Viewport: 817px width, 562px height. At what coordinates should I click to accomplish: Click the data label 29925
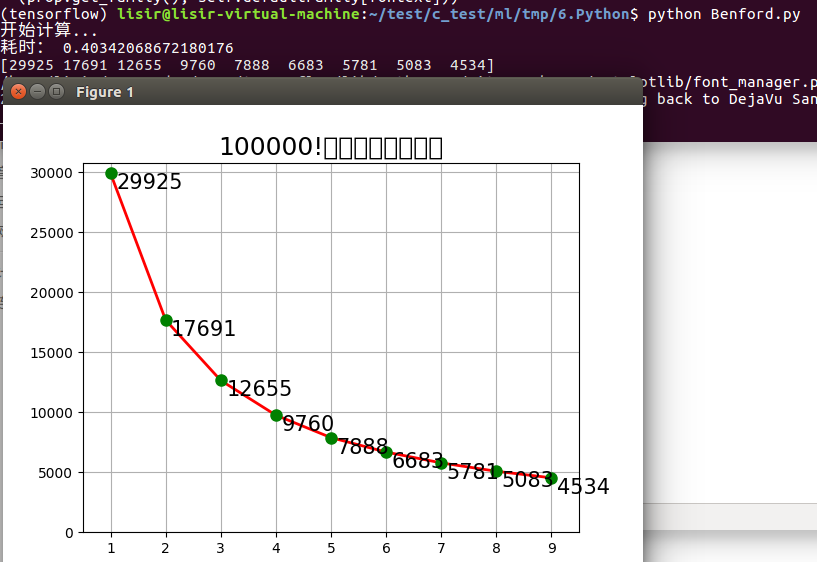pos(150,182)
